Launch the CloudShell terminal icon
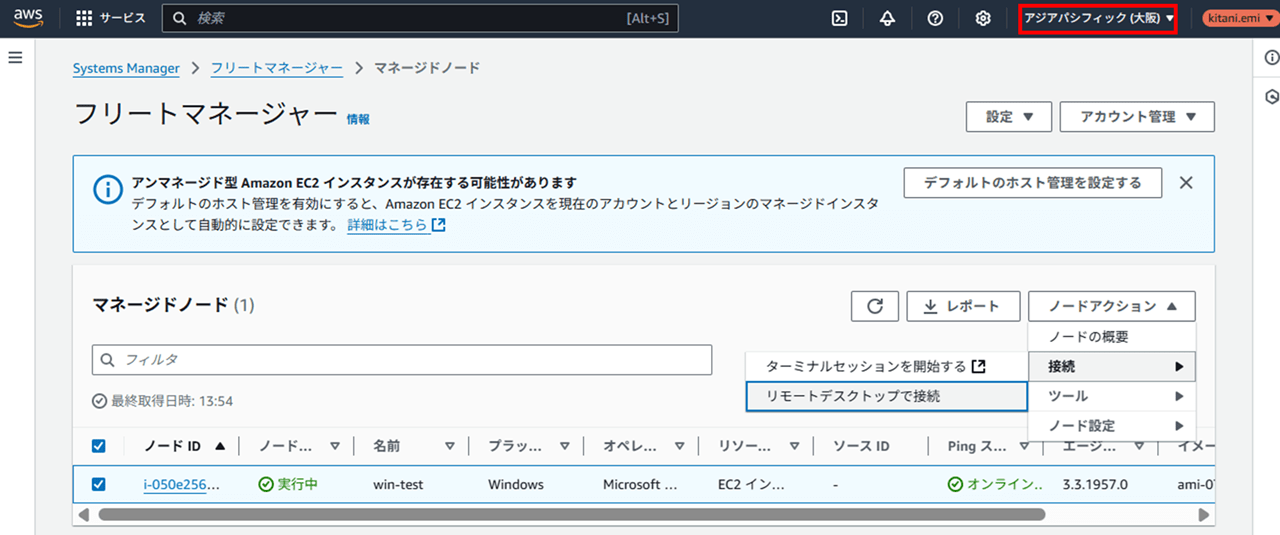The height and width of the screenshot is (535, 1280). [x=841, y=18]
